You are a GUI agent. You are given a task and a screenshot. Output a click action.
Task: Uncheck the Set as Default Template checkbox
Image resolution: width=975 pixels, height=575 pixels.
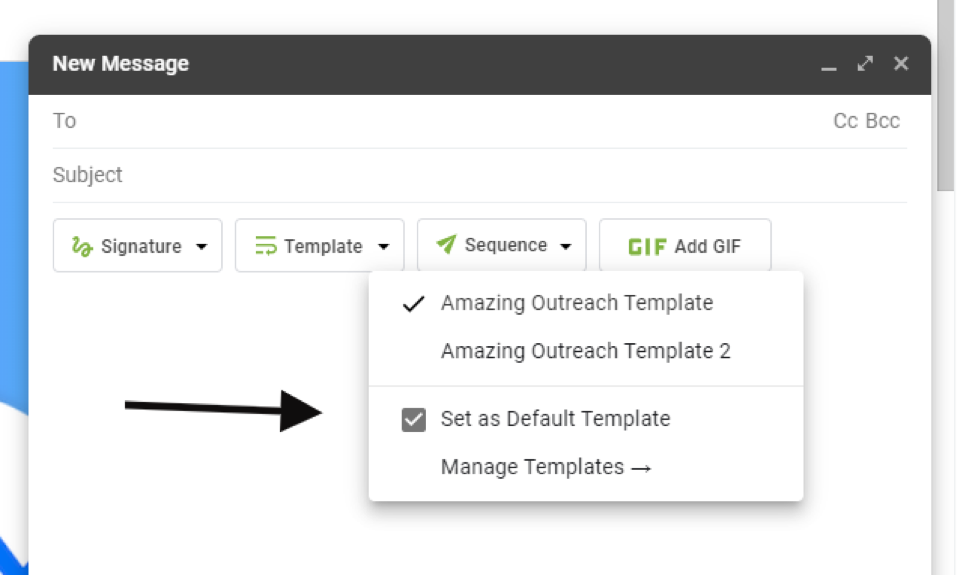[x=414, y=419]
